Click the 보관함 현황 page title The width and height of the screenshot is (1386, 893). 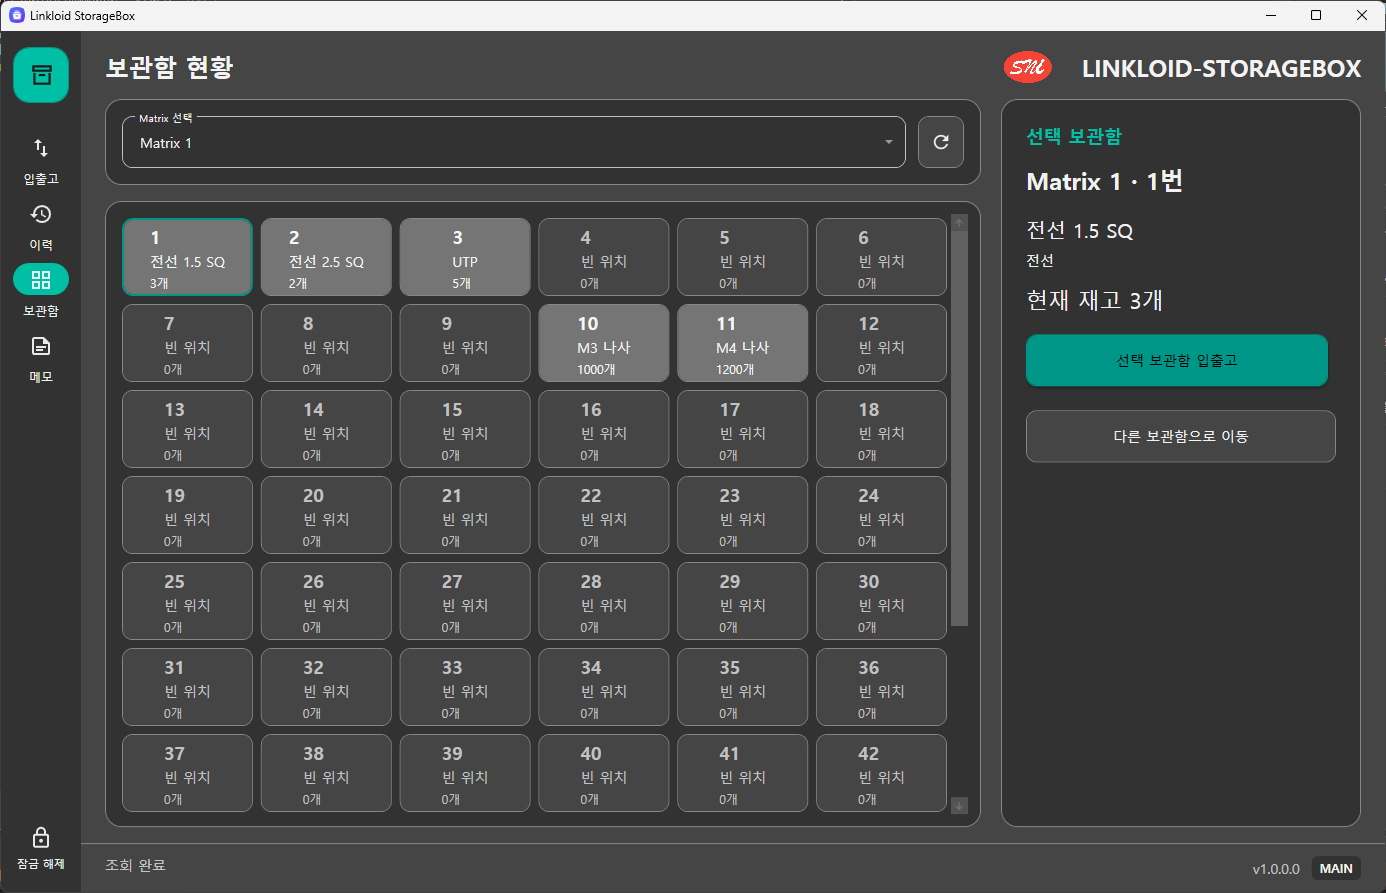169,67
